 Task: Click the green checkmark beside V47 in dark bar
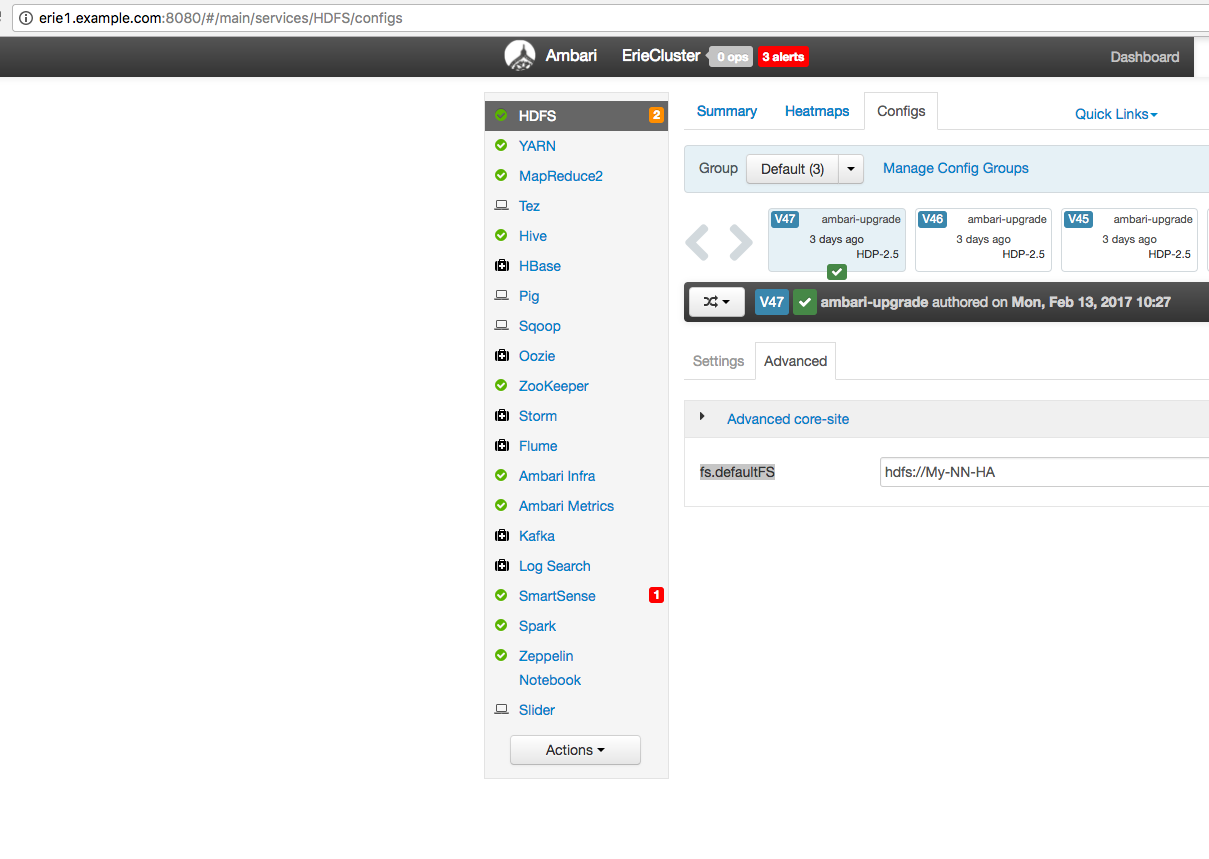pos(805,301)
